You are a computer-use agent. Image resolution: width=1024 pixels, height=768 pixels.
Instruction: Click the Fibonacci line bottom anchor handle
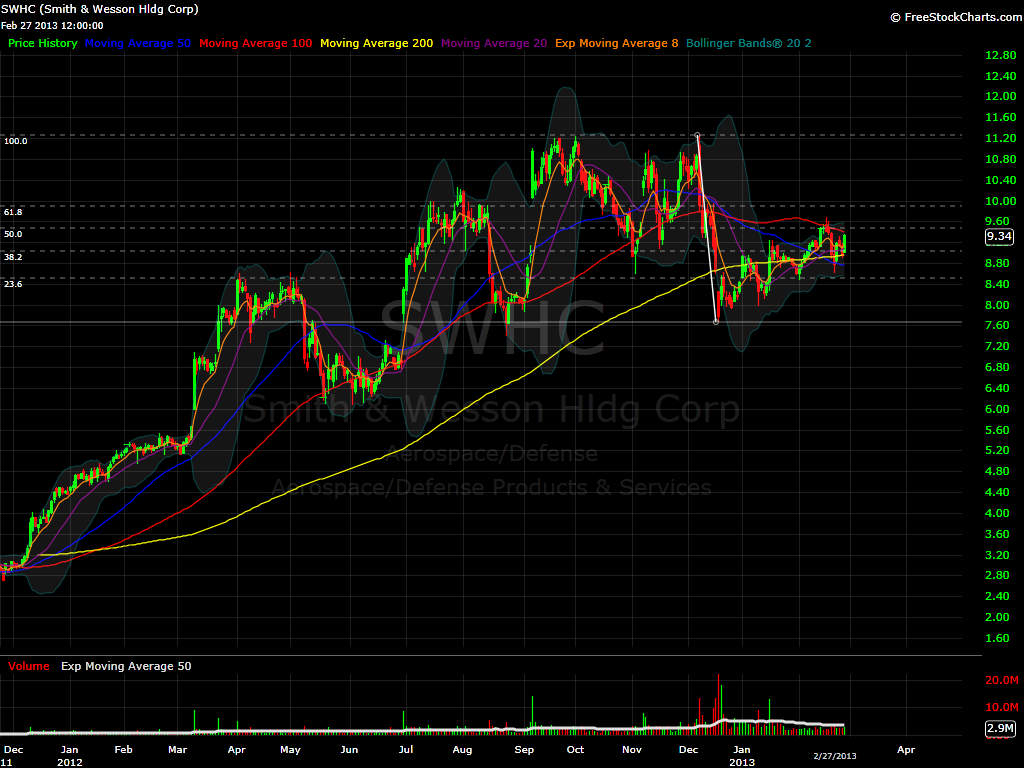click(x=716, y=322)
